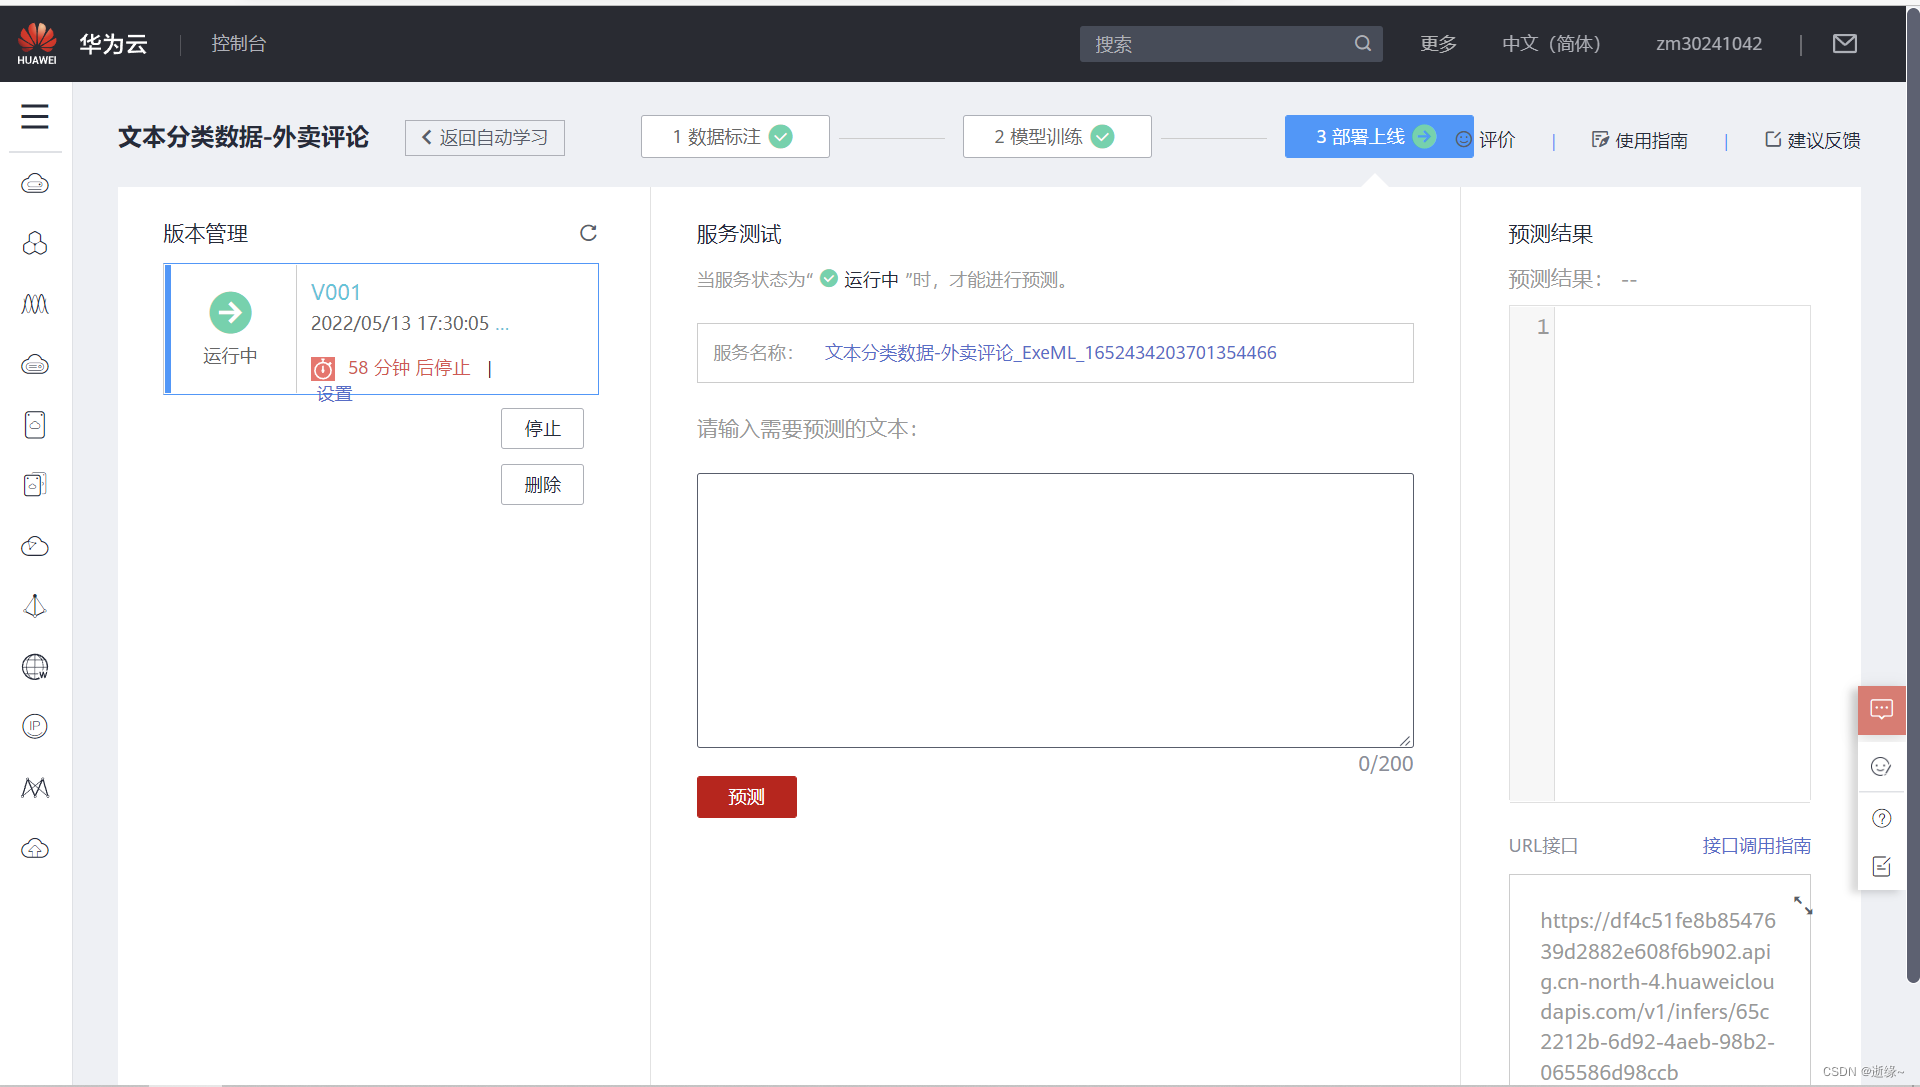Open the 接口调用指南 link

(x=1757, y=846)
